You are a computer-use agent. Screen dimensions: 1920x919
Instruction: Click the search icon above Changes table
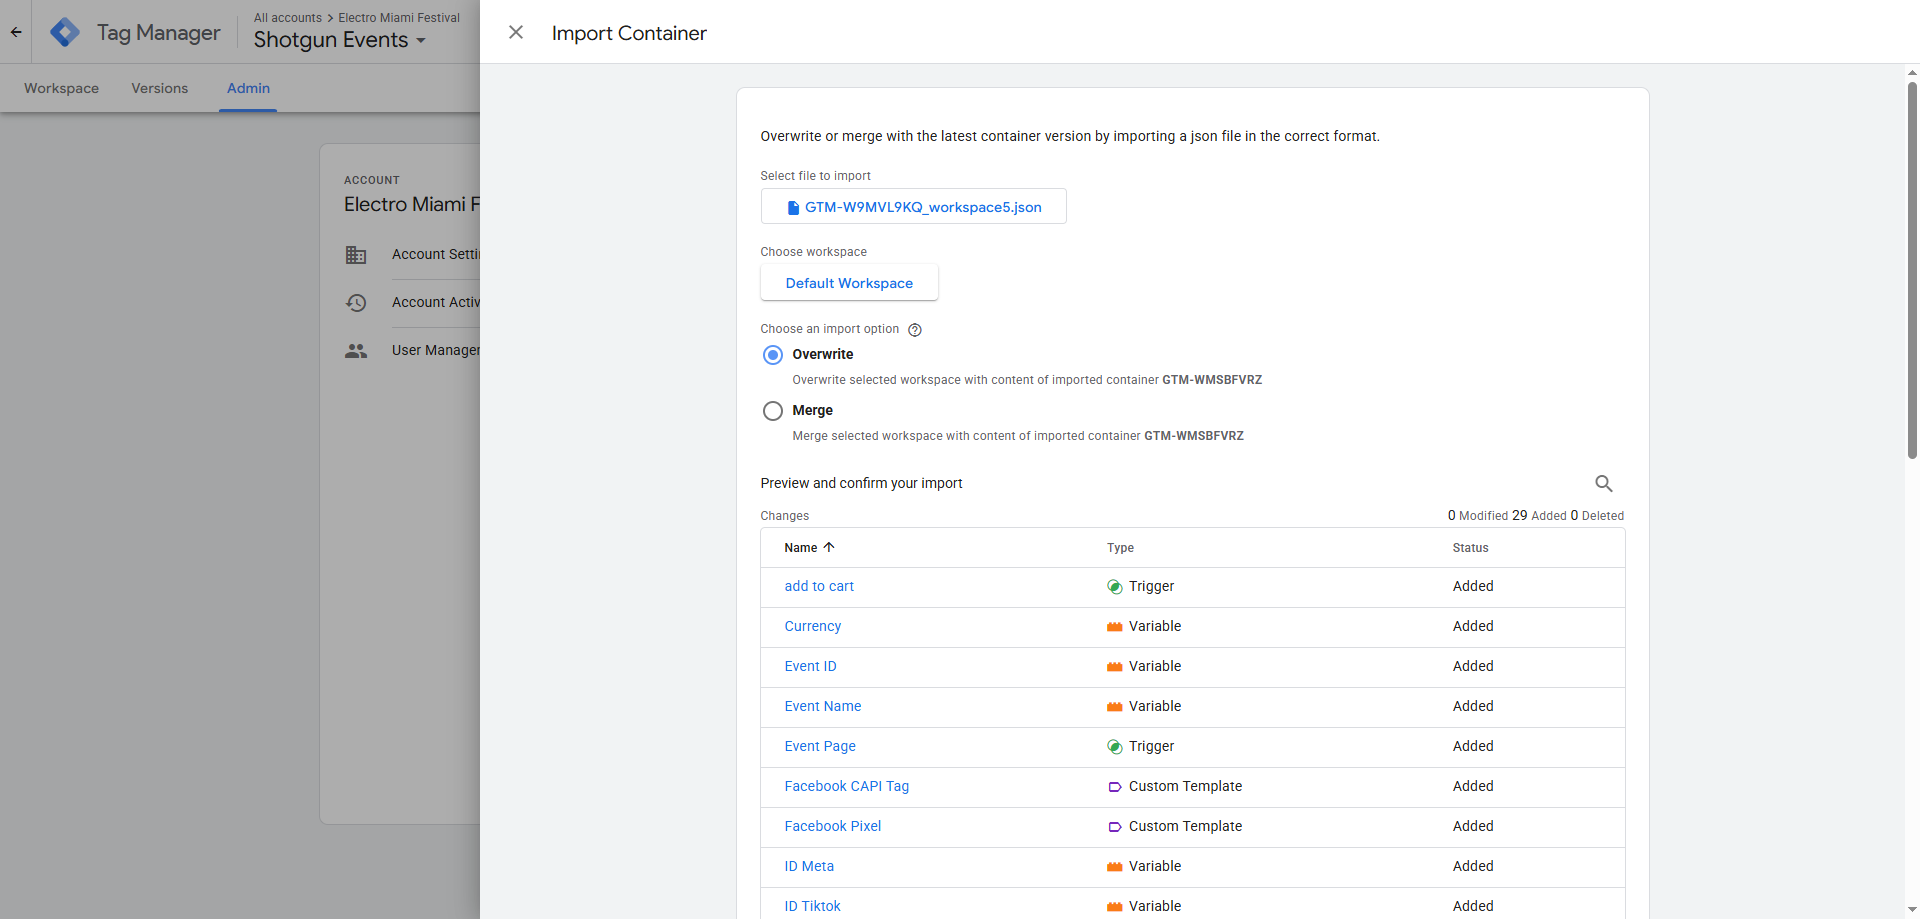[1604, 484]
